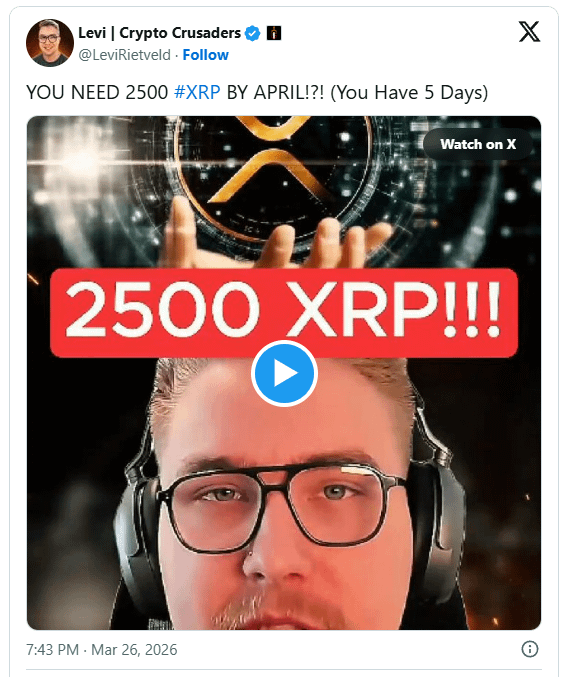Click the hand holding the XRP coin
This screenshot has height=677, width=565.
pyautogui.click(x=276, y=237)
